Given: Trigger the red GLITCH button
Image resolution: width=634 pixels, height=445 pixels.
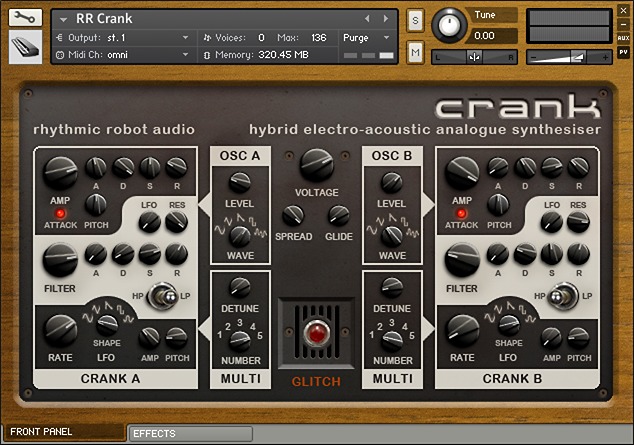Looking at the screenshot, I should point(316,334).
